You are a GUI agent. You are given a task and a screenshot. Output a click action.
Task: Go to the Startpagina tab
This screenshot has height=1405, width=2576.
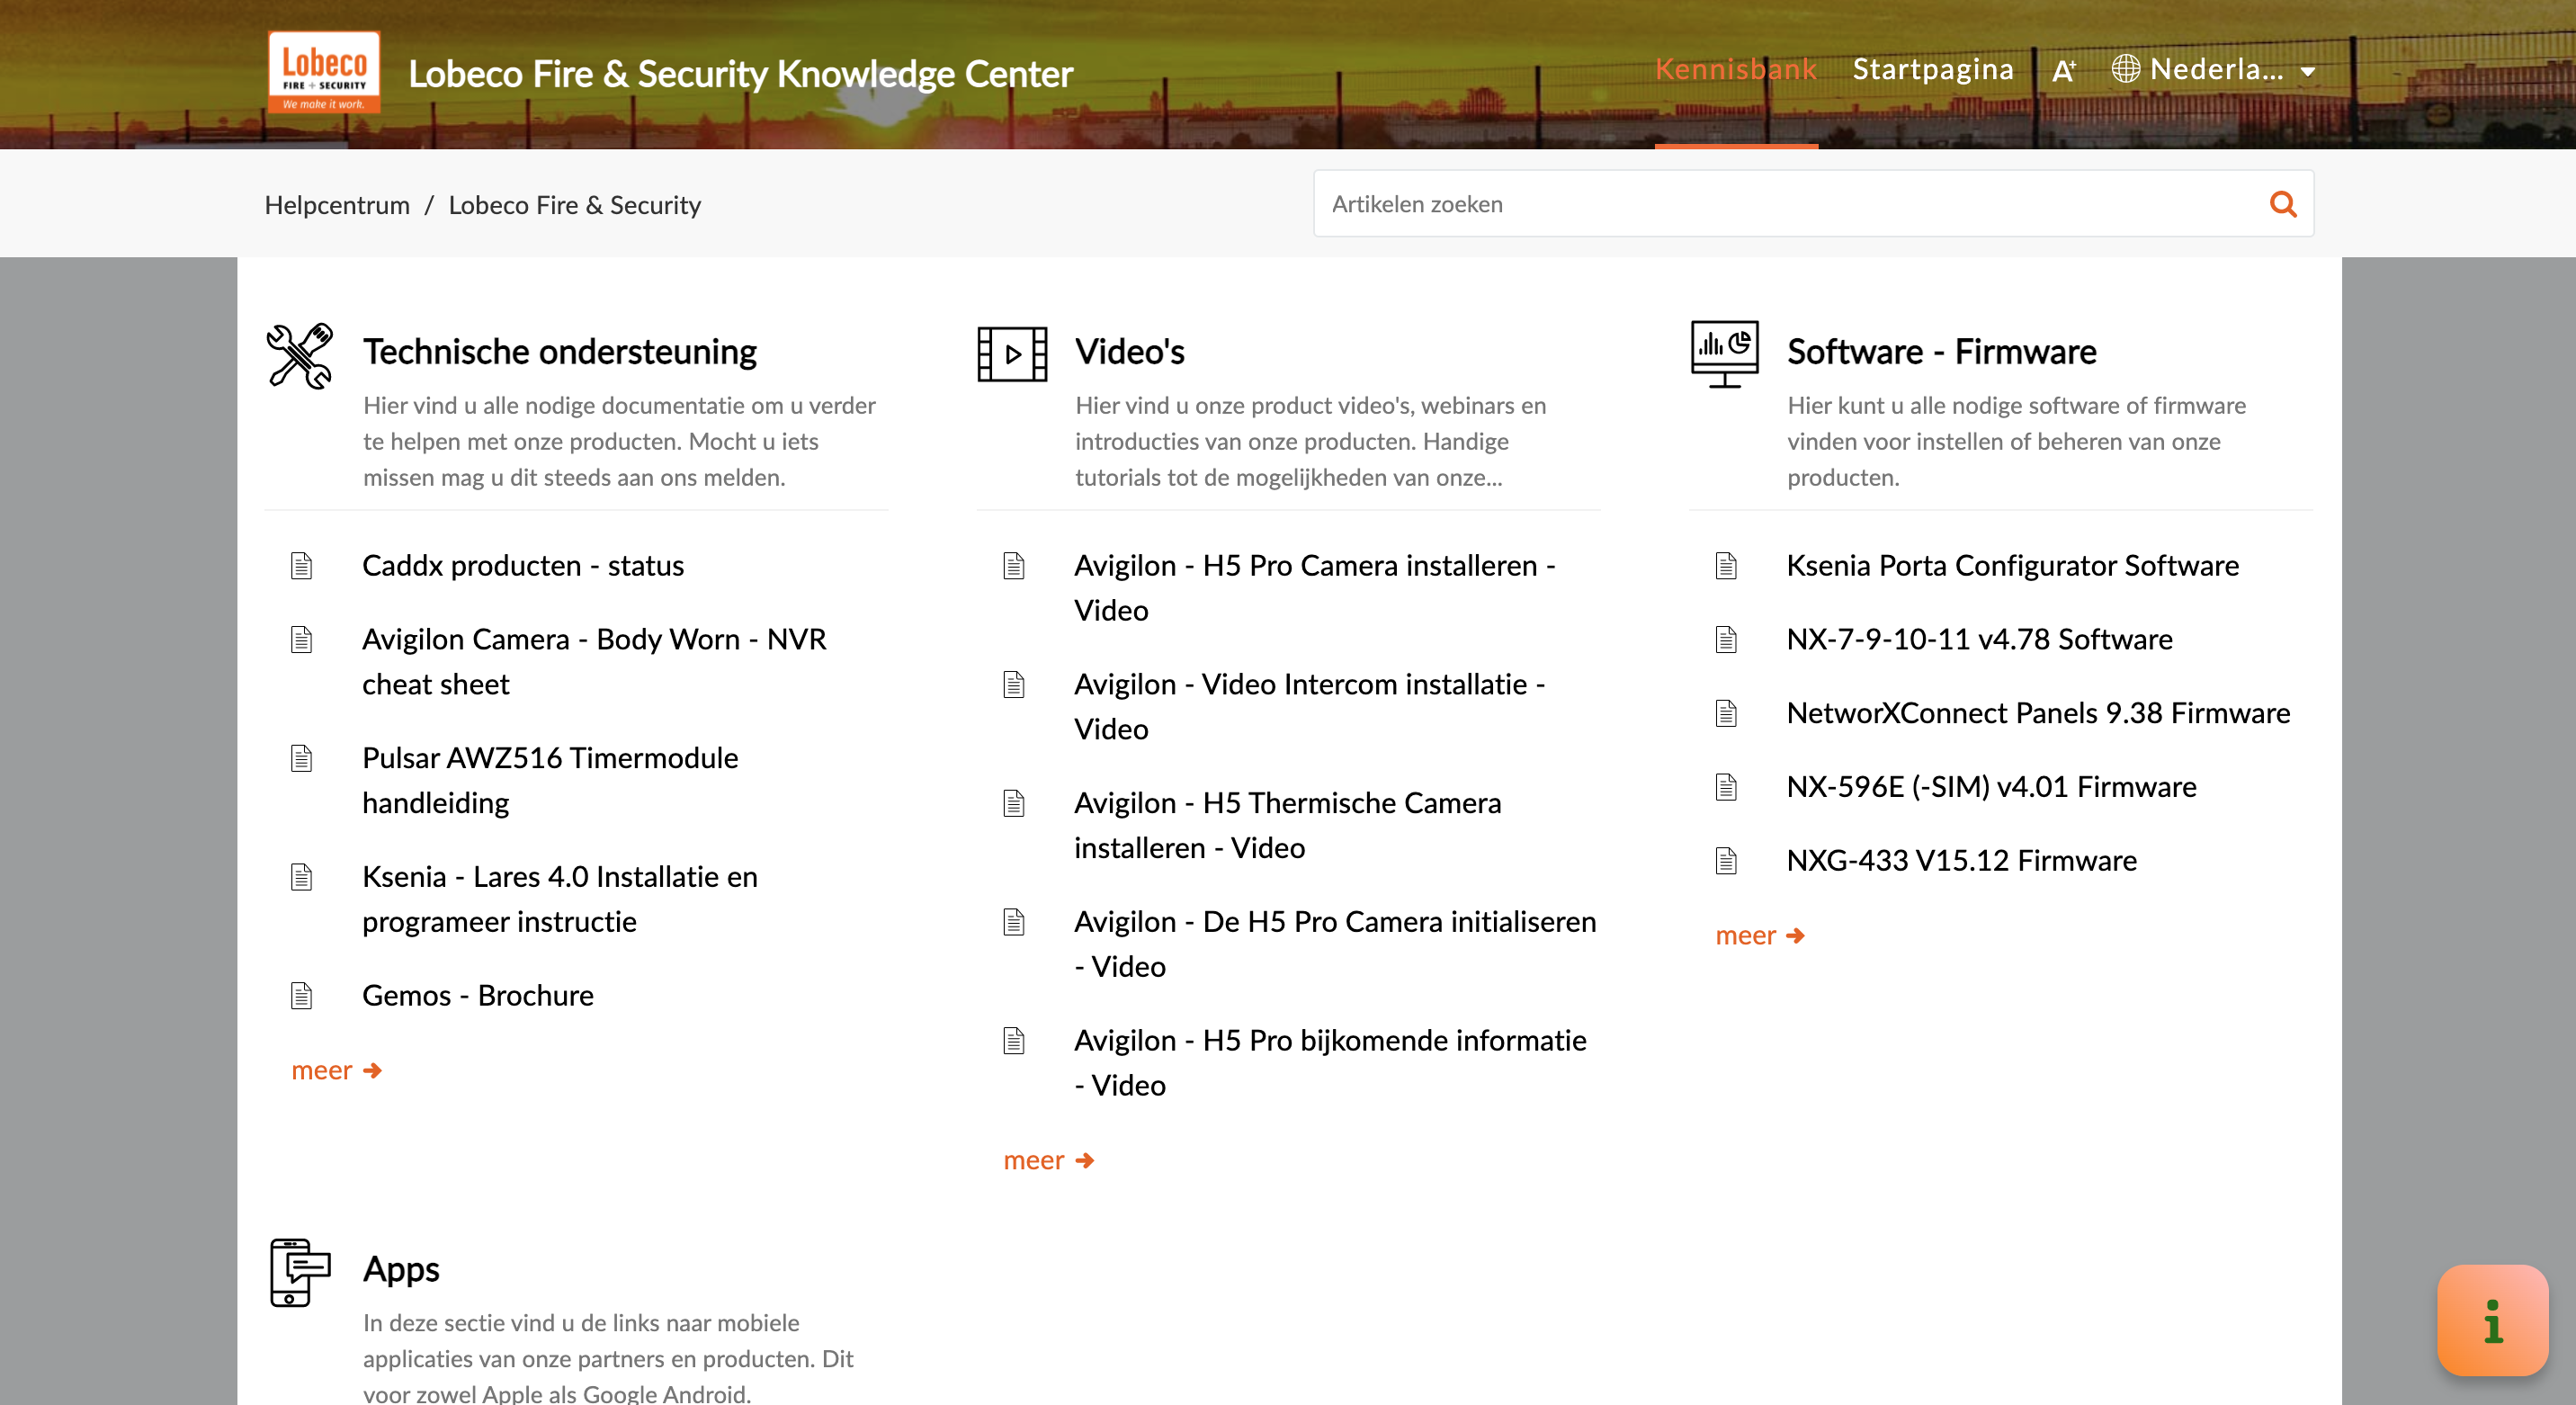tap(1933, 69)
